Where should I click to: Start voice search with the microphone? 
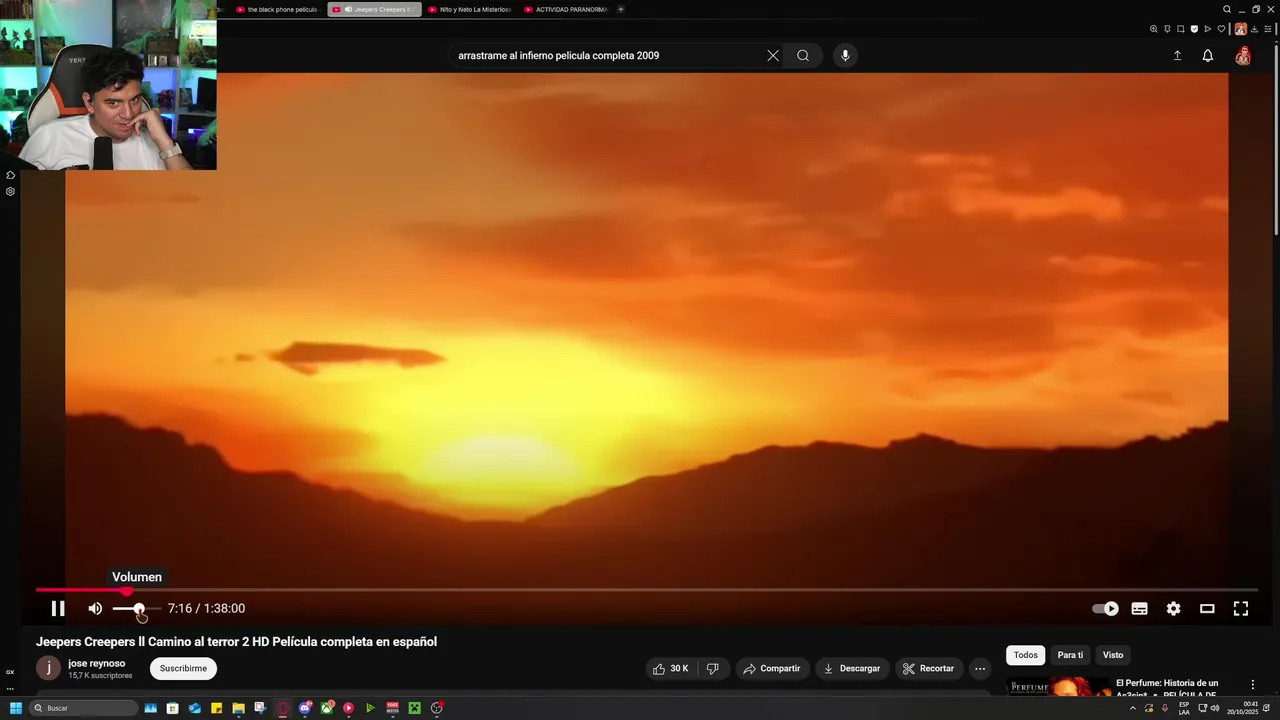point(845,56)
